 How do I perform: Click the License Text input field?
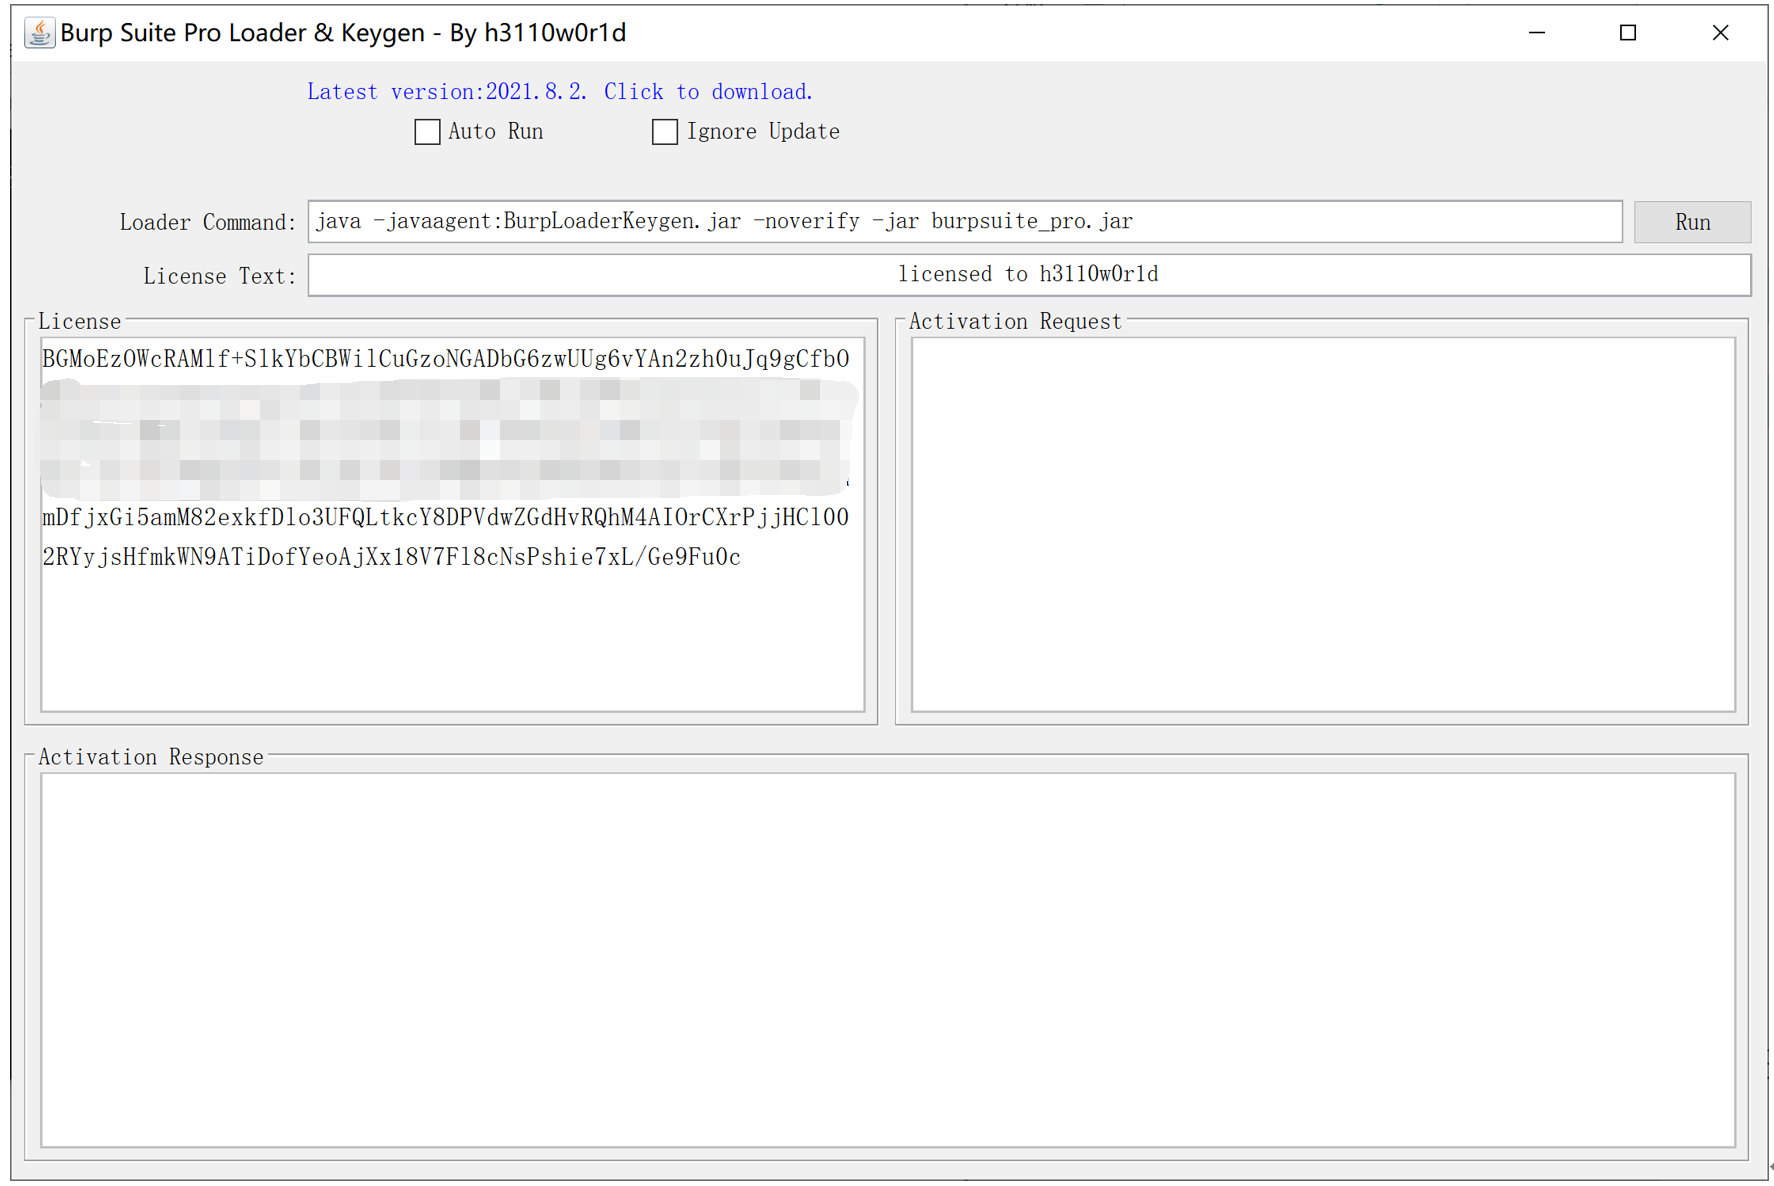tap(1029, 275)
